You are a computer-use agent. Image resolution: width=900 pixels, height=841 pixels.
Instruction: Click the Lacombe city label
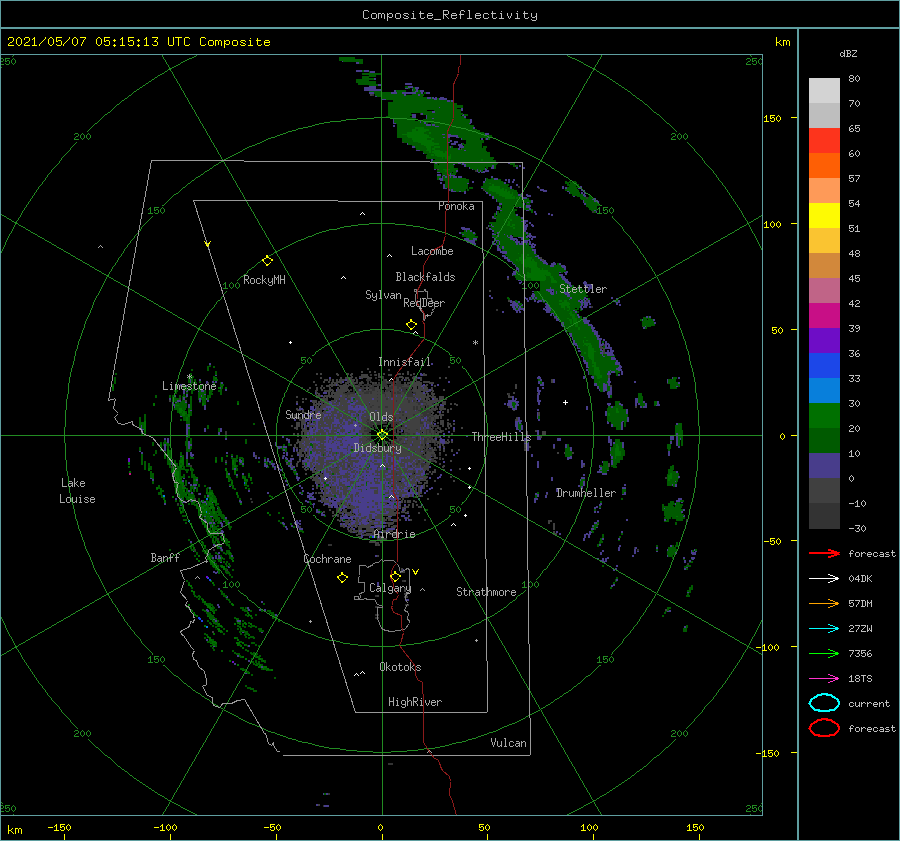[x=432, y=251]
